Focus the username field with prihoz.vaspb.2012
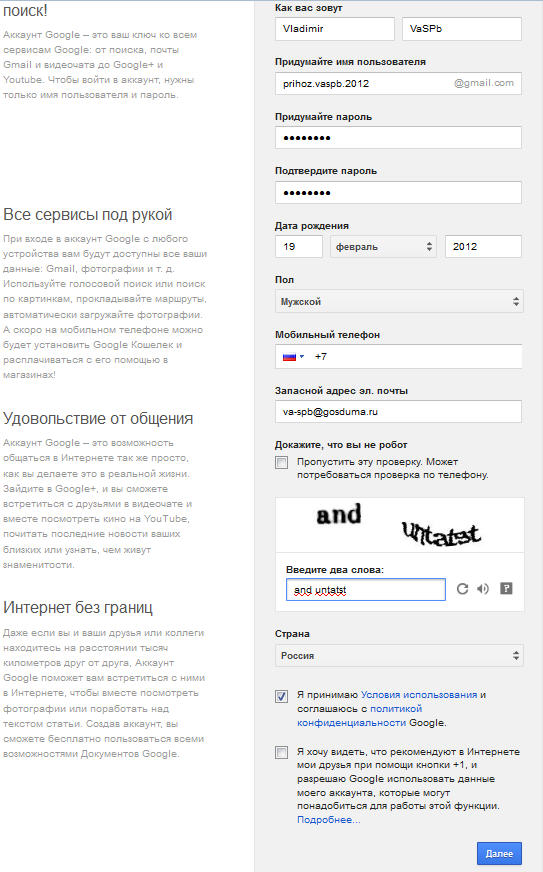543x872 pixels. pos(398,83)
